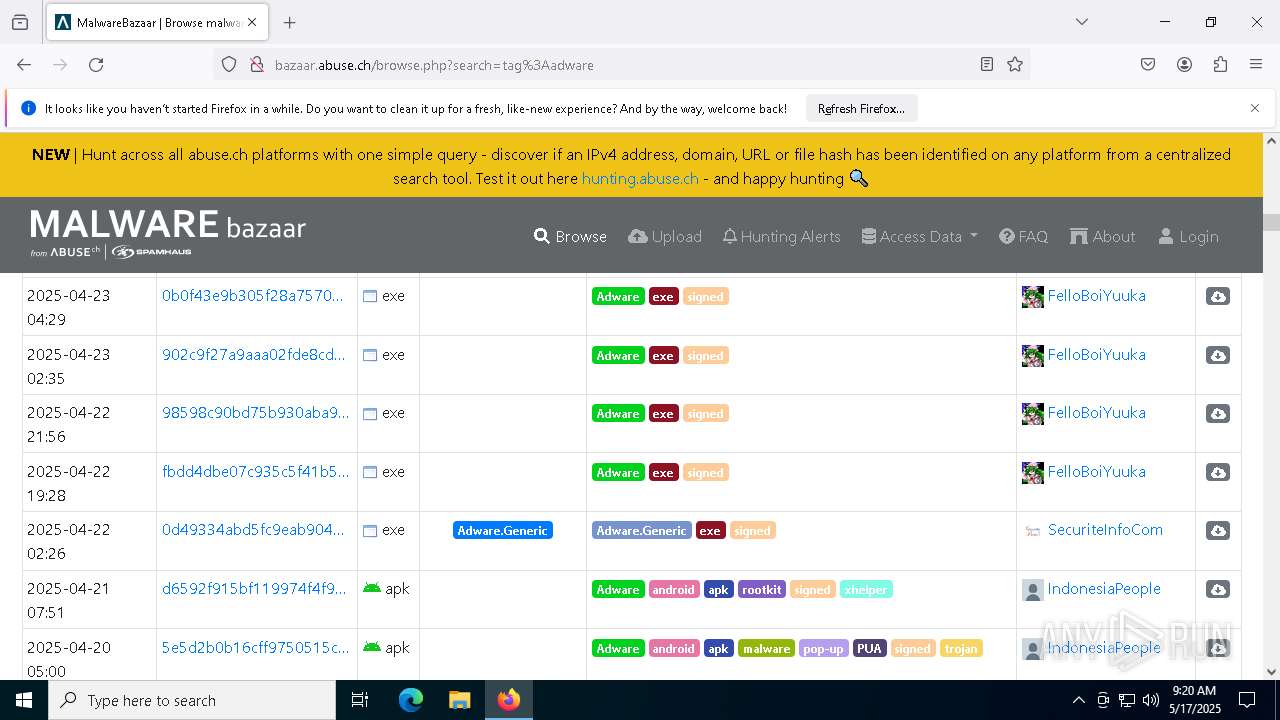Screen dimensions: 1280x720
Task: Download sample 0d49334abd5fc9eab904 via cloud icon
Action: pos(1217,531)
